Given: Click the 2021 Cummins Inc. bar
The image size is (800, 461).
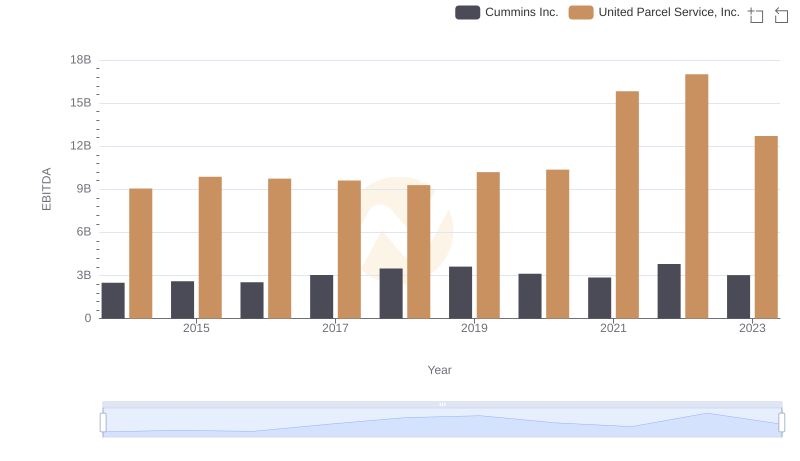Looking at the screenshot, I should [x=599, y=298].
